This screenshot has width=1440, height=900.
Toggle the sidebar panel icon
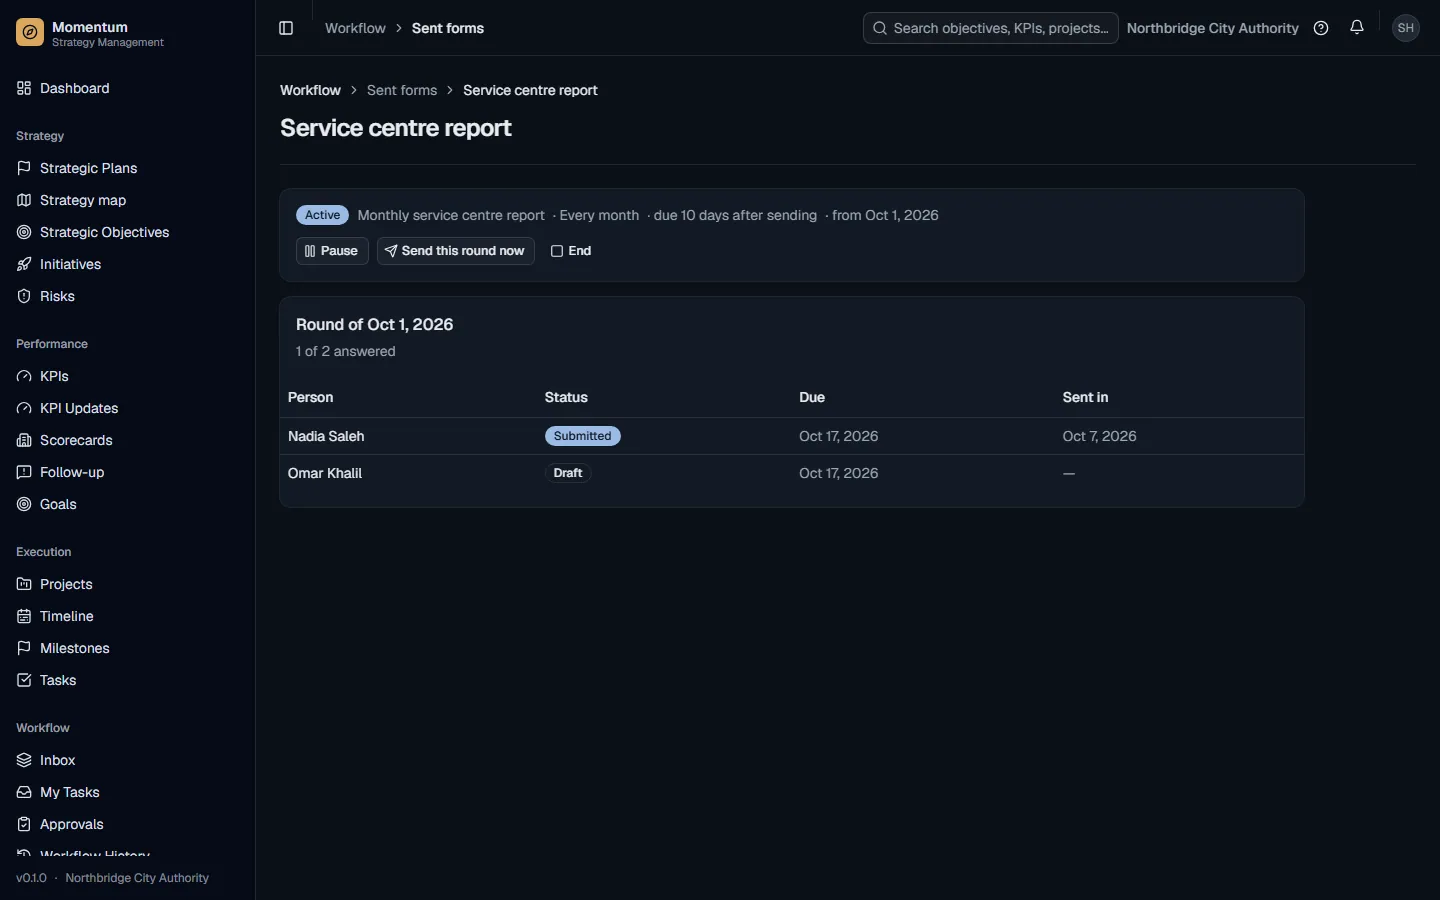(286, 28)
